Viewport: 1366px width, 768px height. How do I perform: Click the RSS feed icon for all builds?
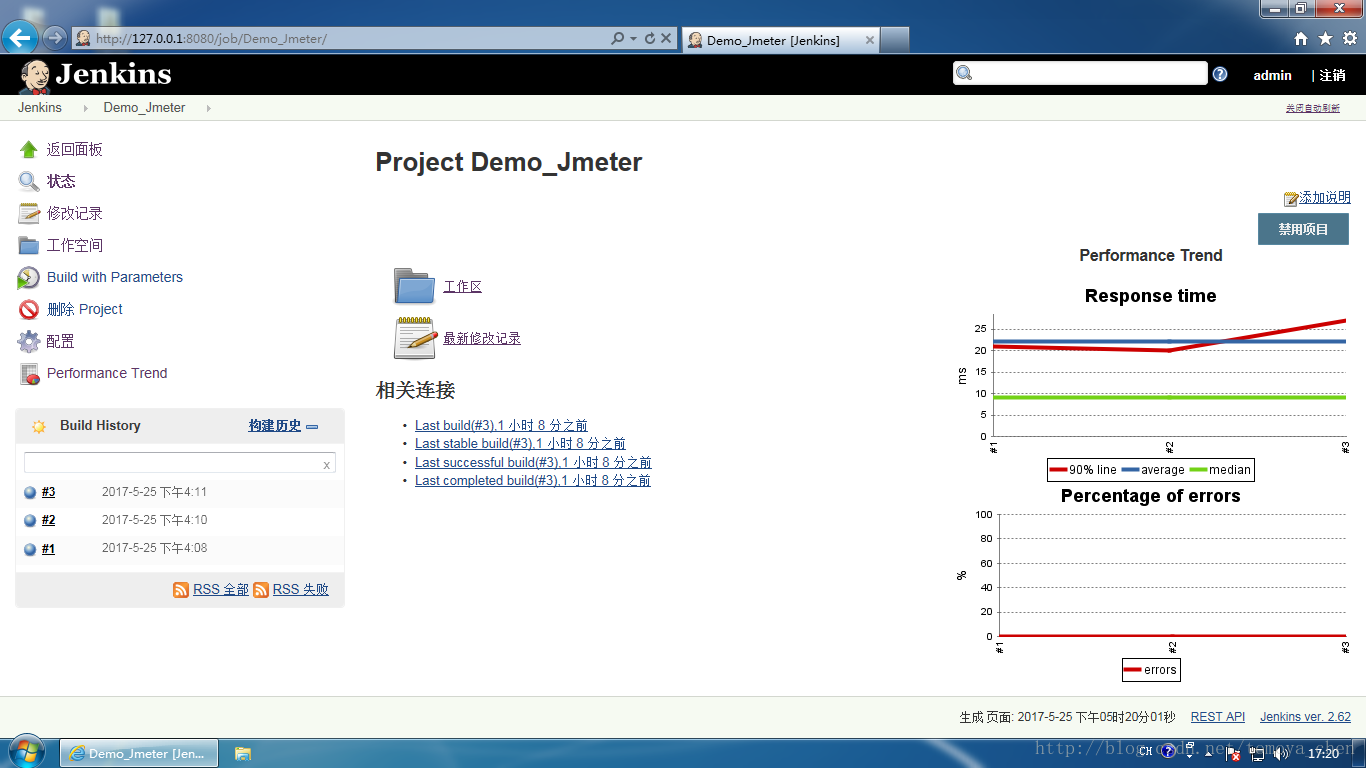(x=181, y=590)
